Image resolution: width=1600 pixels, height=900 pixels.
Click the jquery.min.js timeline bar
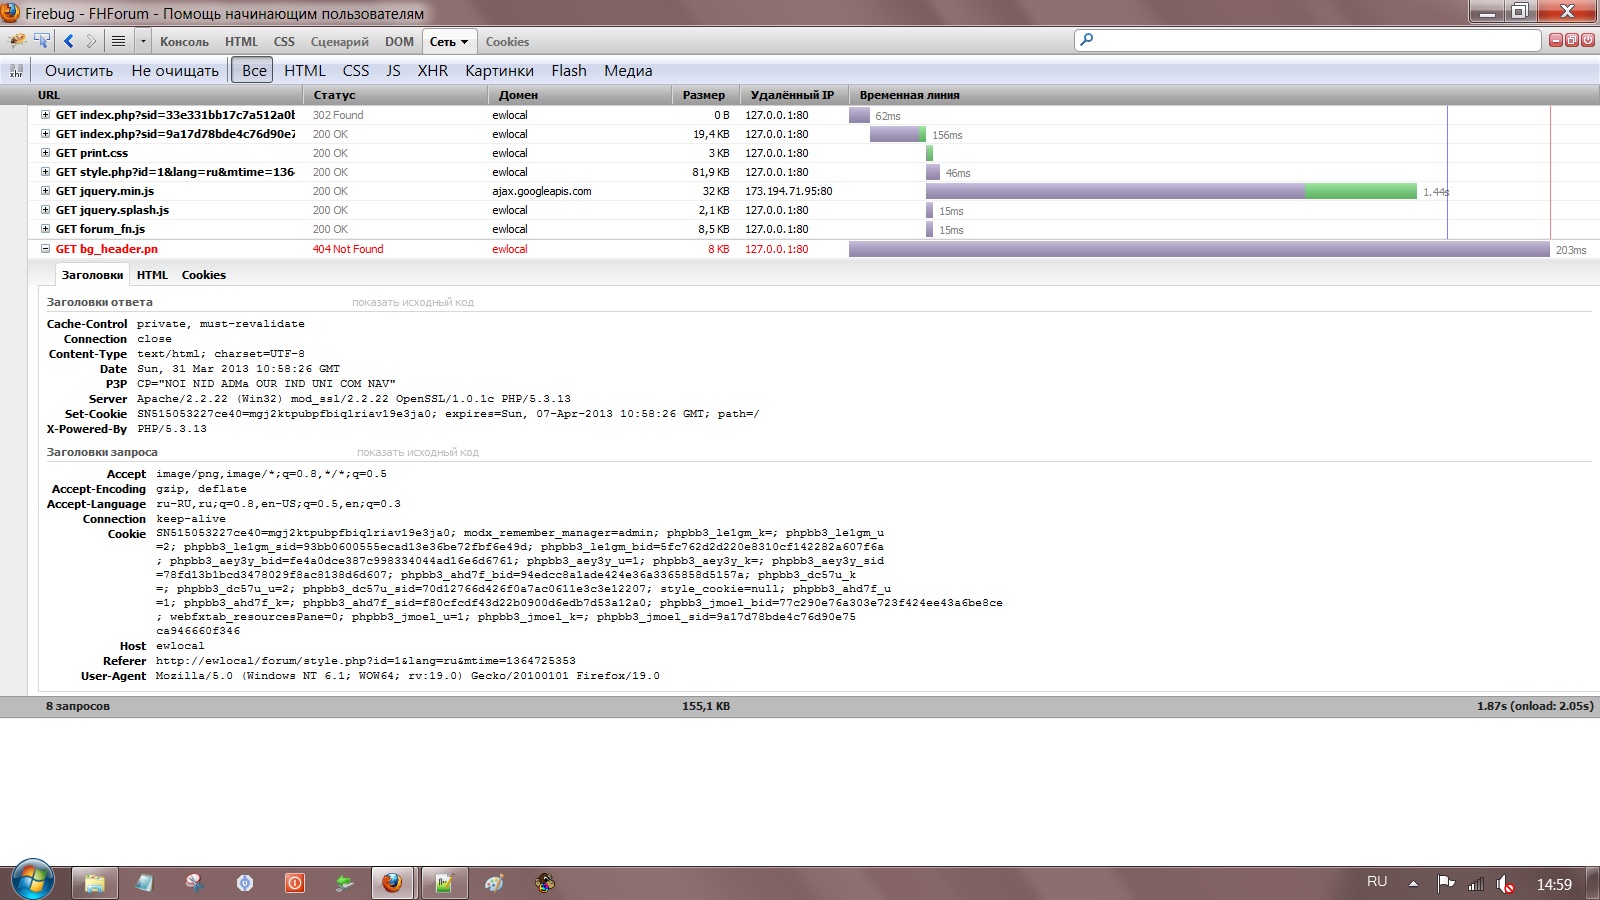tap(1170, 191)
